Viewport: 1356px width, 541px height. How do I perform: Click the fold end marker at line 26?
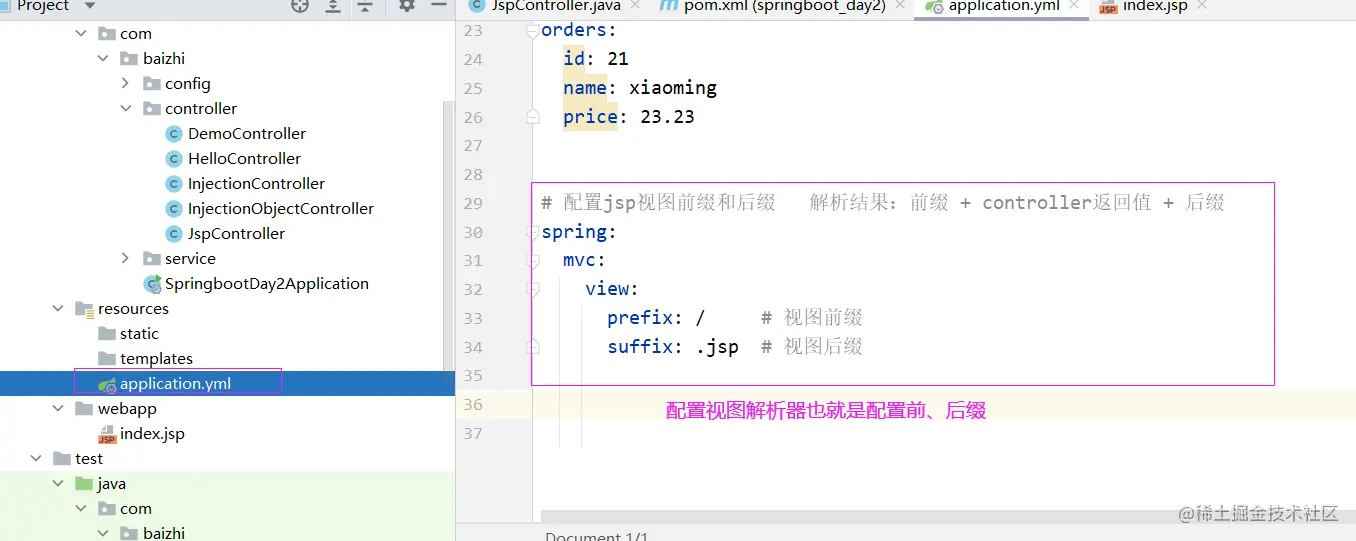click(x=533, y=117)
